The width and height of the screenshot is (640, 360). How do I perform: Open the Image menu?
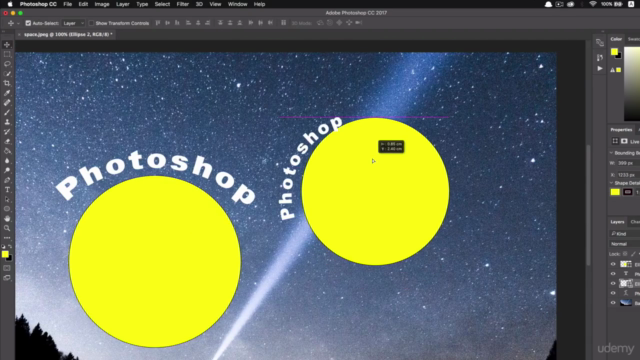(x=102, y=4)
